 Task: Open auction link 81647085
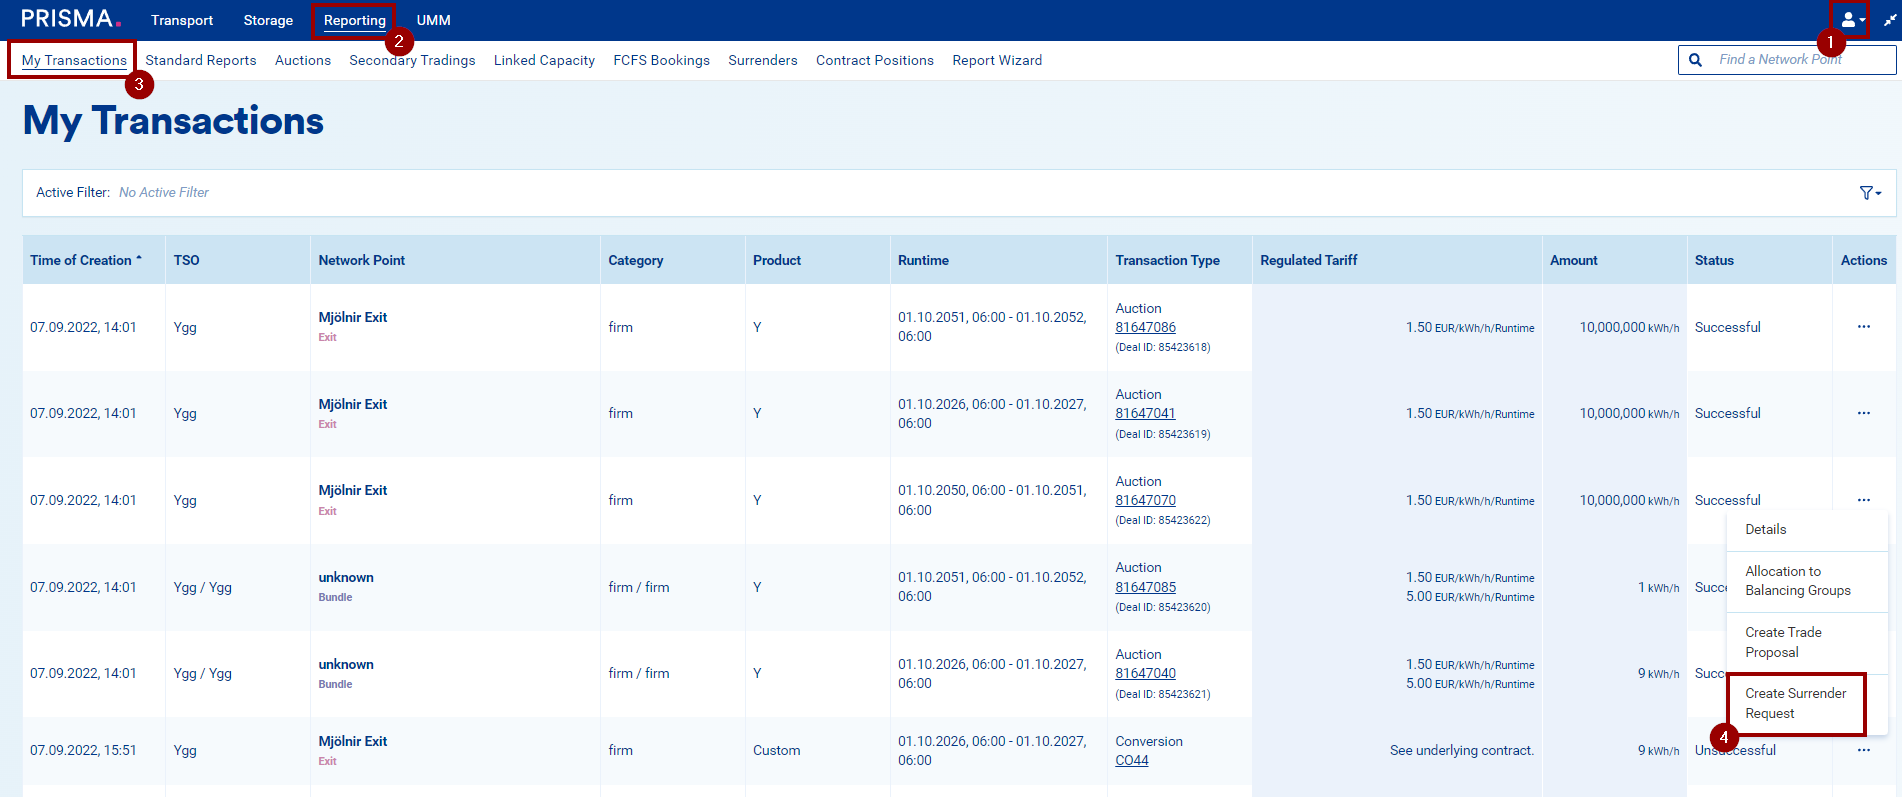1145,587
